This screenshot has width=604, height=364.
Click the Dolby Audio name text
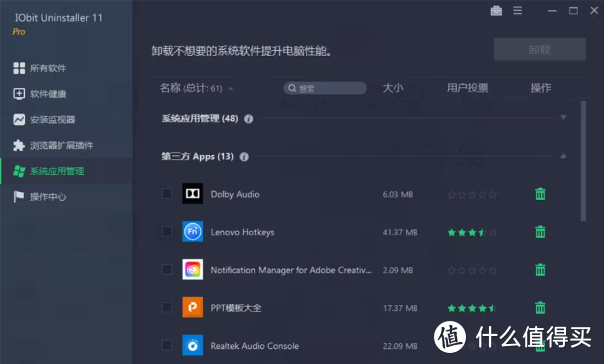pyautogui.click(x=235, y=194)
